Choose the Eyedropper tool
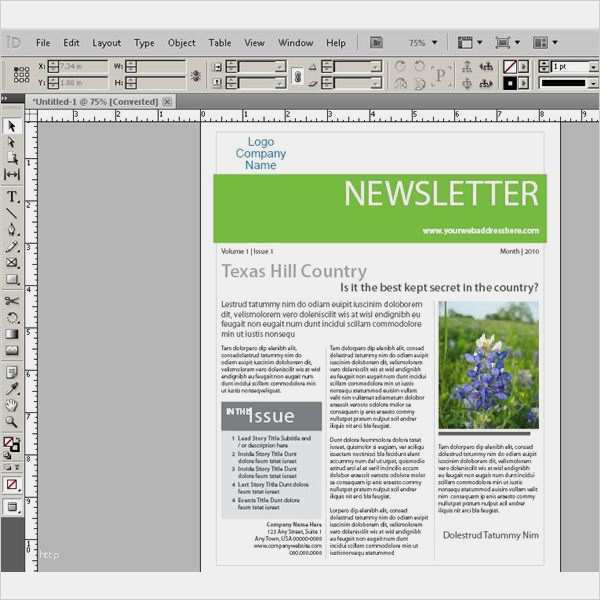The height and width of the screenshot is (600, 600). pos(12,388)
